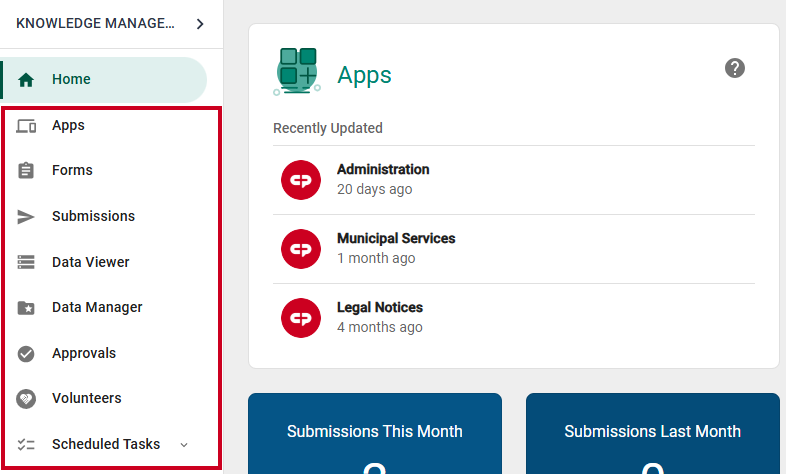This screenshot has width=786, height=474.
Task: Click the Apps devices icon in sidebar
Action: 26,126
